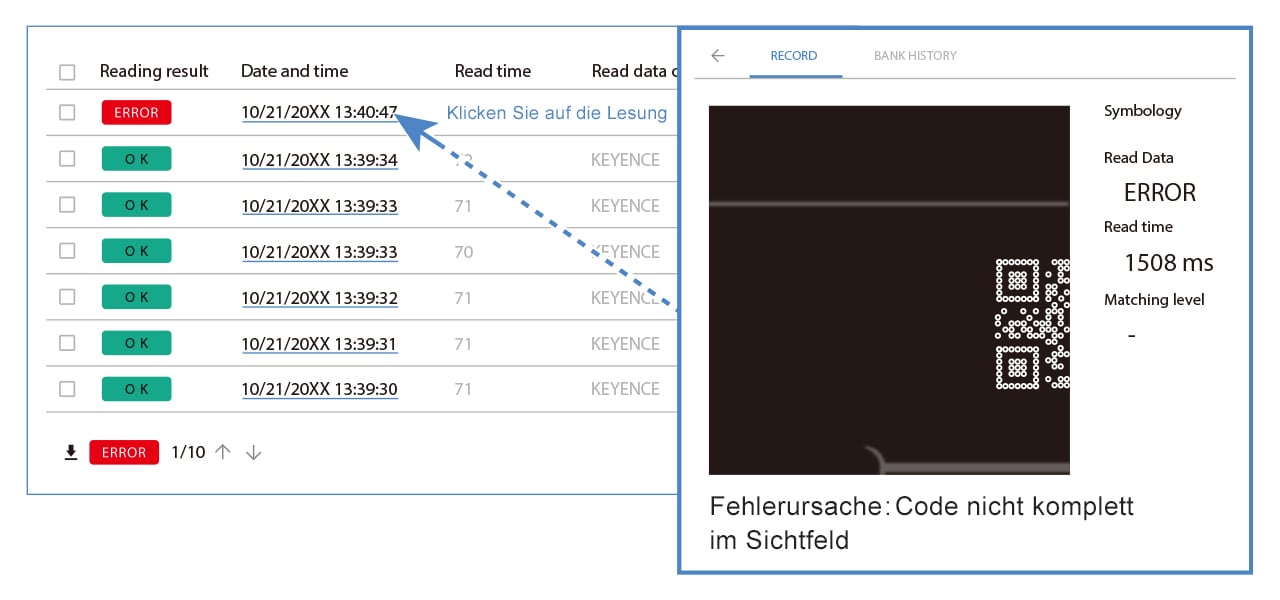
Task: Check the box for the 13:39:31 reading
Action: point(67,342)
